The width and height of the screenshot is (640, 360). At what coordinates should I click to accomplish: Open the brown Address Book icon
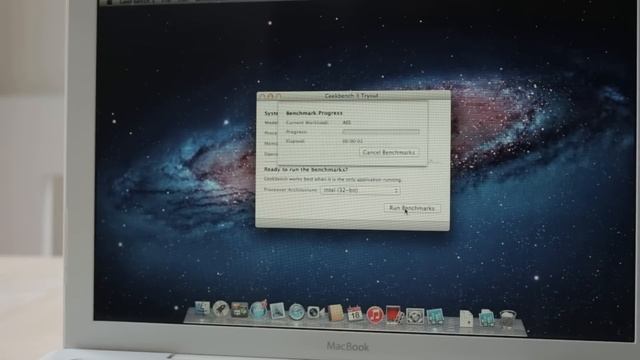[336, 313]
